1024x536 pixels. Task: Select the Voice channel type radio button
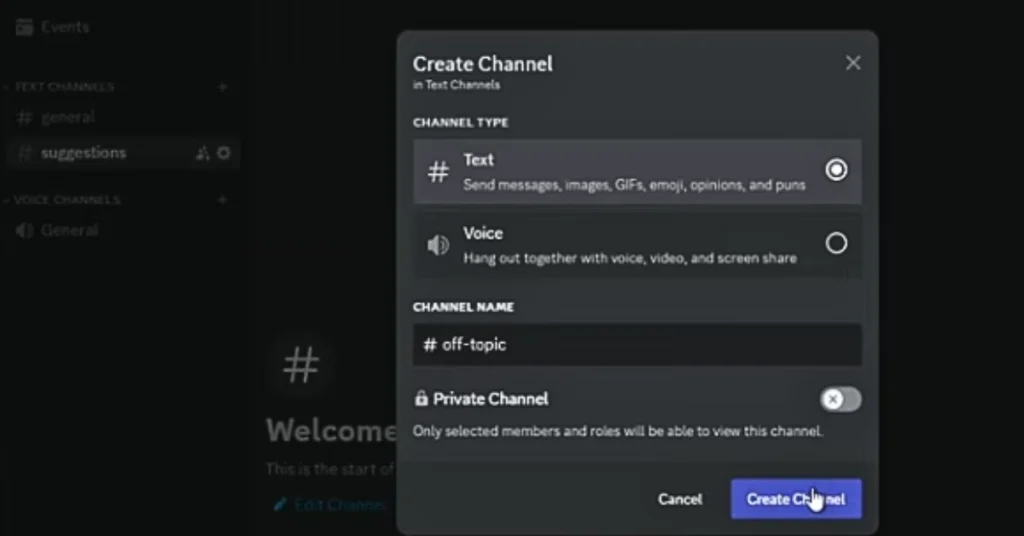(x=836, y=244)
